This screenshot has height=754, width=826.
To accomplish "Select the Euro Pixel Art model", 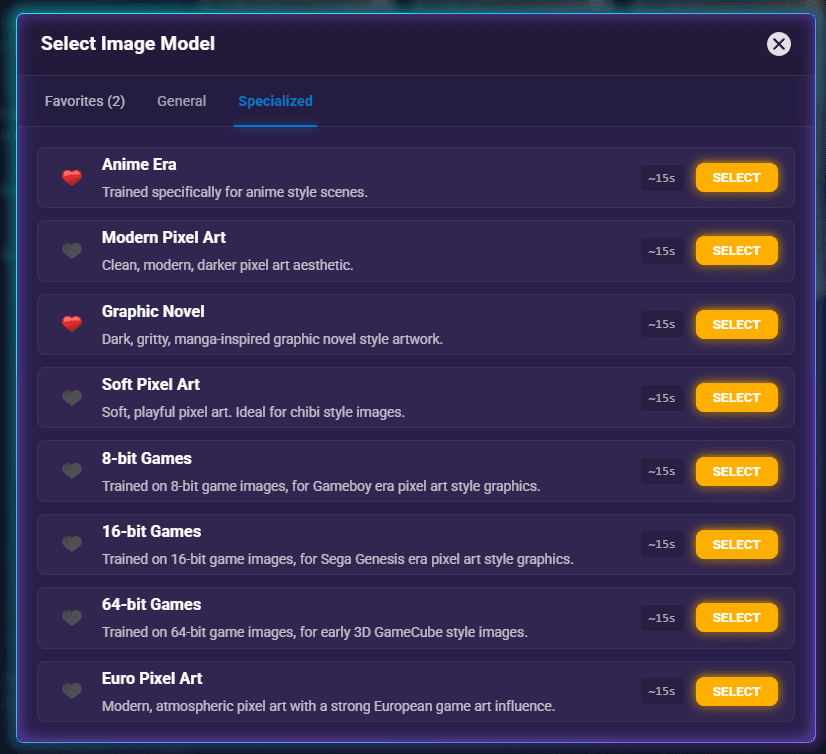I will click(736, 691).
